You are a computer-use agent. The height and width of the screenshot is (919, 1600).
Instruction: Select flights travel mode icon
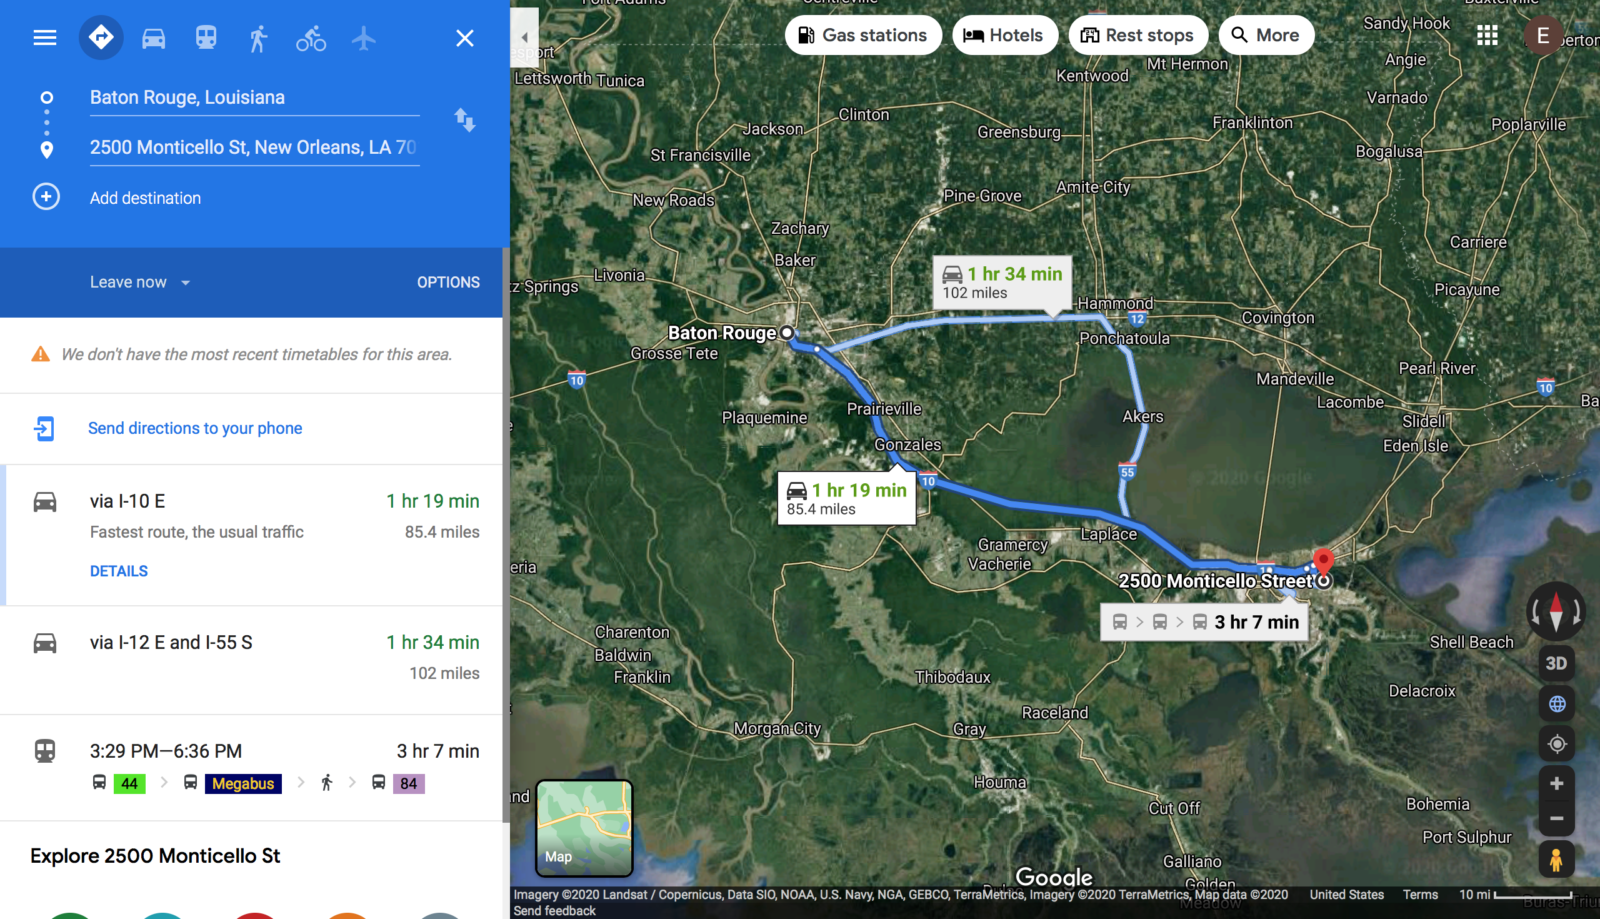pos(364,38)
